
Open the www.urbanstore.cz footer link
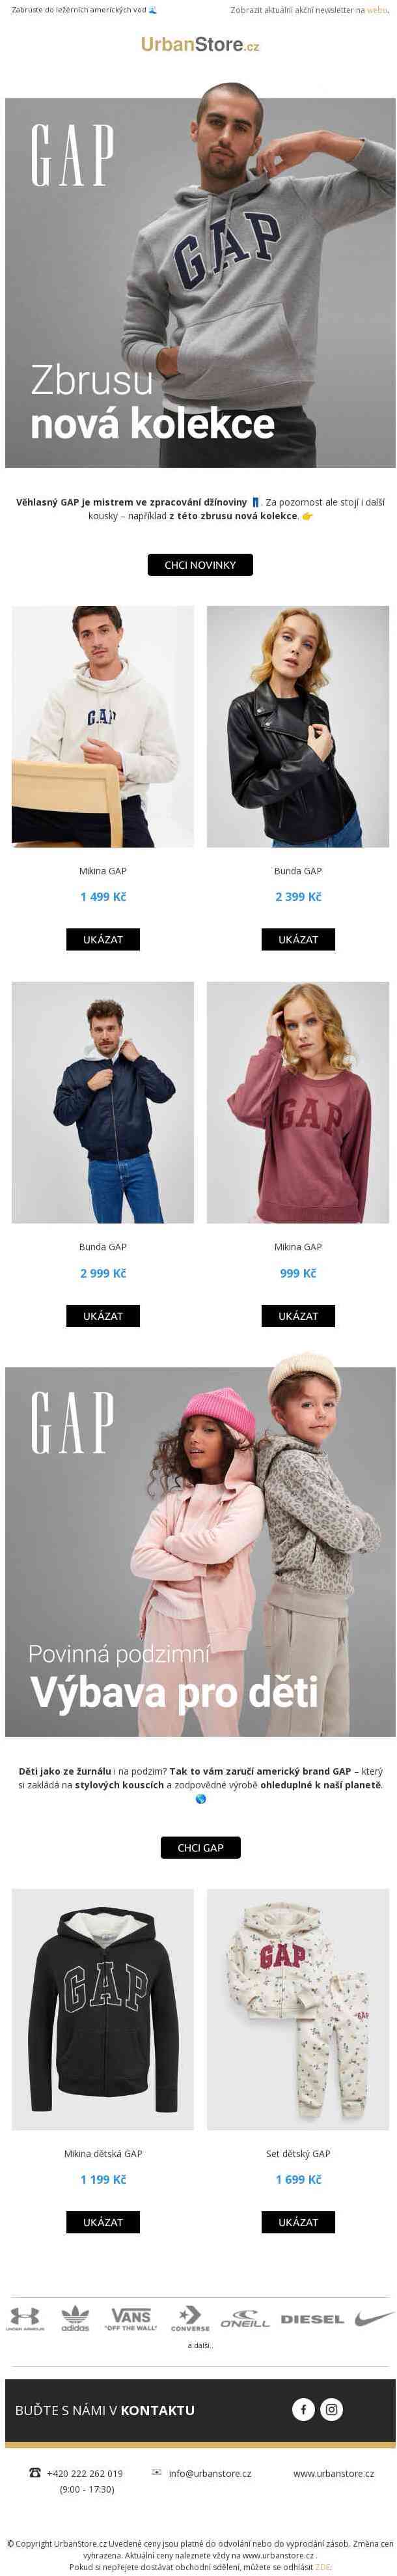point(333,2473)
